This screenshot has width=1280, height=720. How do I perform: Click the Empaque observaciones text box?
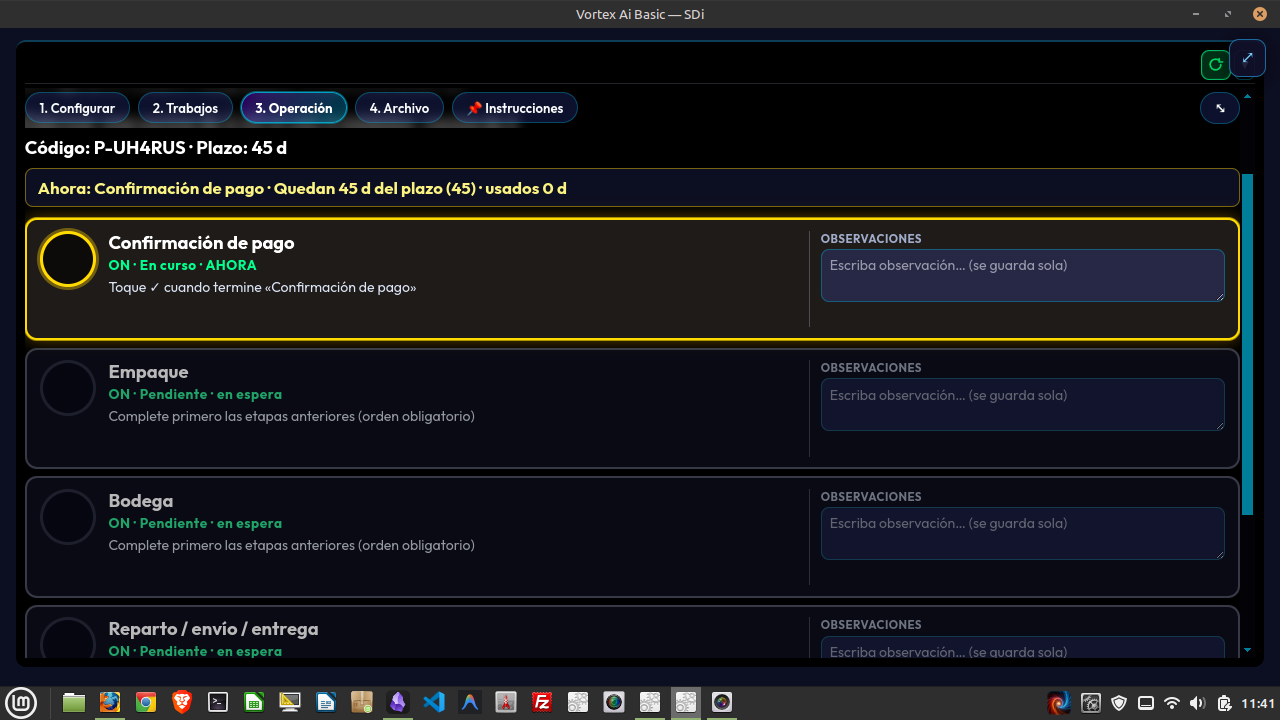click(1022, 404)
